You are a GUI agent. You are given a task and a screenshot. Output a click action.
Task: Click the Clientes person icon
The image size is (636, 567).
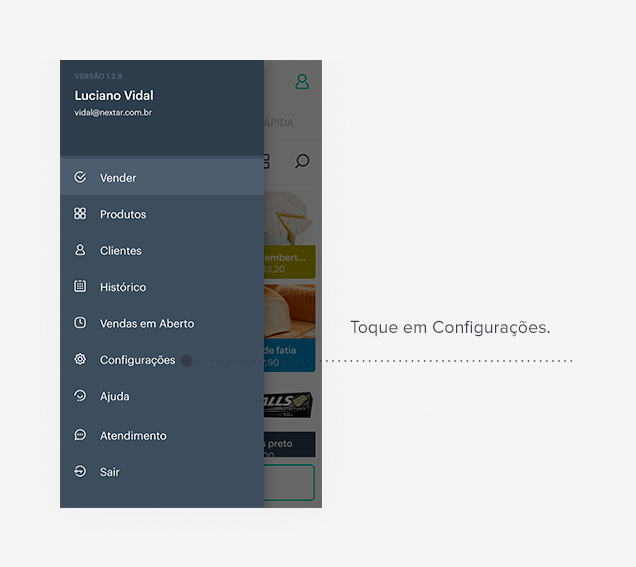pos(80,250)
